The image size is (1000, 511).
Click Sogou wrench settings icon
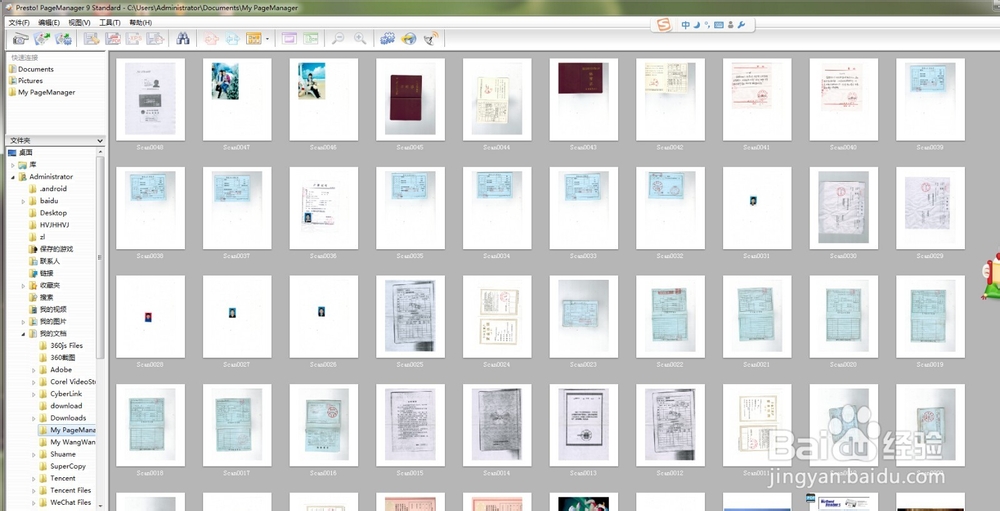741,25
